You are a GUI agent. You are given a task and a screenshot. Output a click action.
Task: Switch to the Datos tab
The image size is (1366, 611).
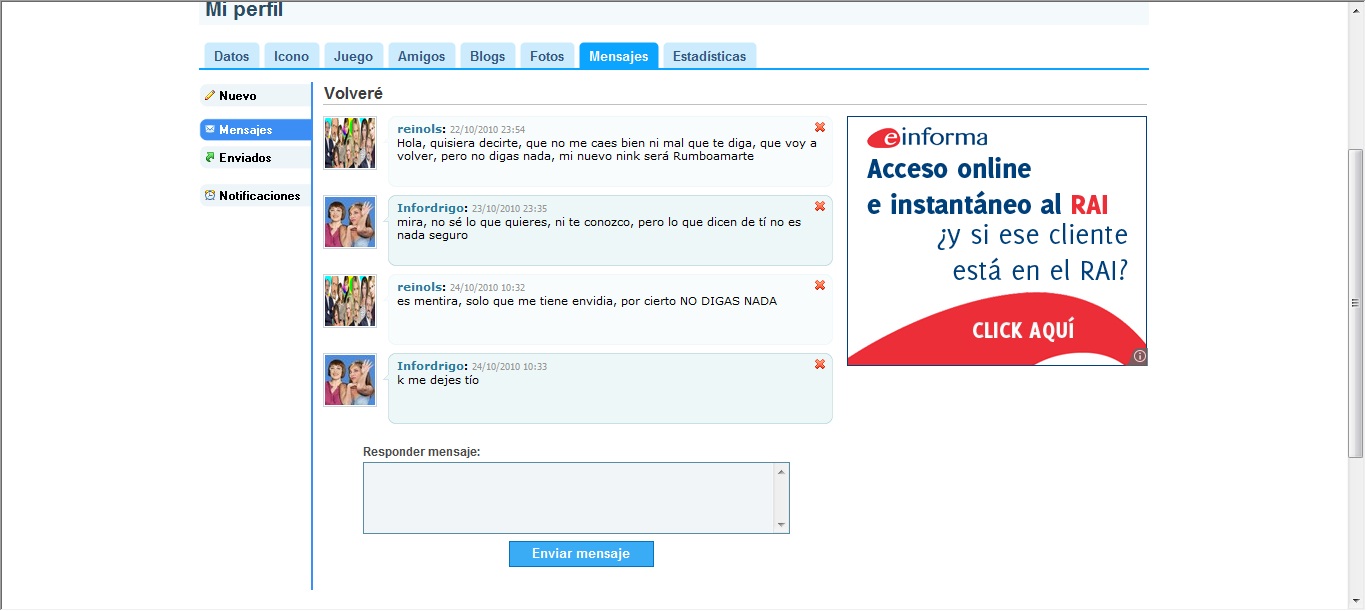coord(232,56)
